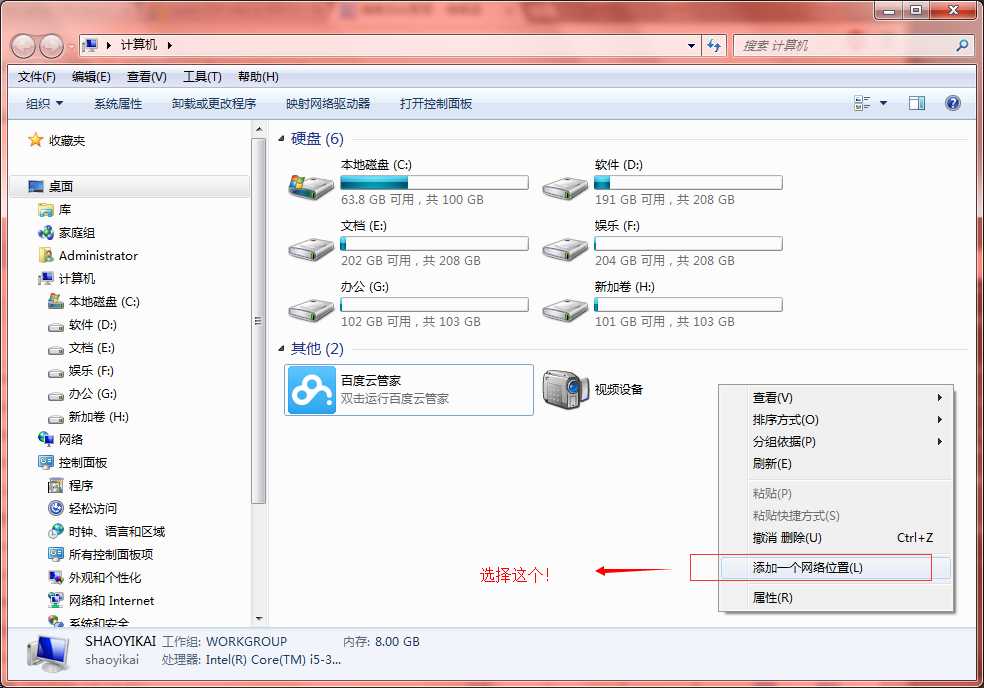Image resolution: width=984 pixels, height=688 pixels.
Task: Click the sidebar scroll-down arrow
Action: pyautogui.click(x=259, y=619)
